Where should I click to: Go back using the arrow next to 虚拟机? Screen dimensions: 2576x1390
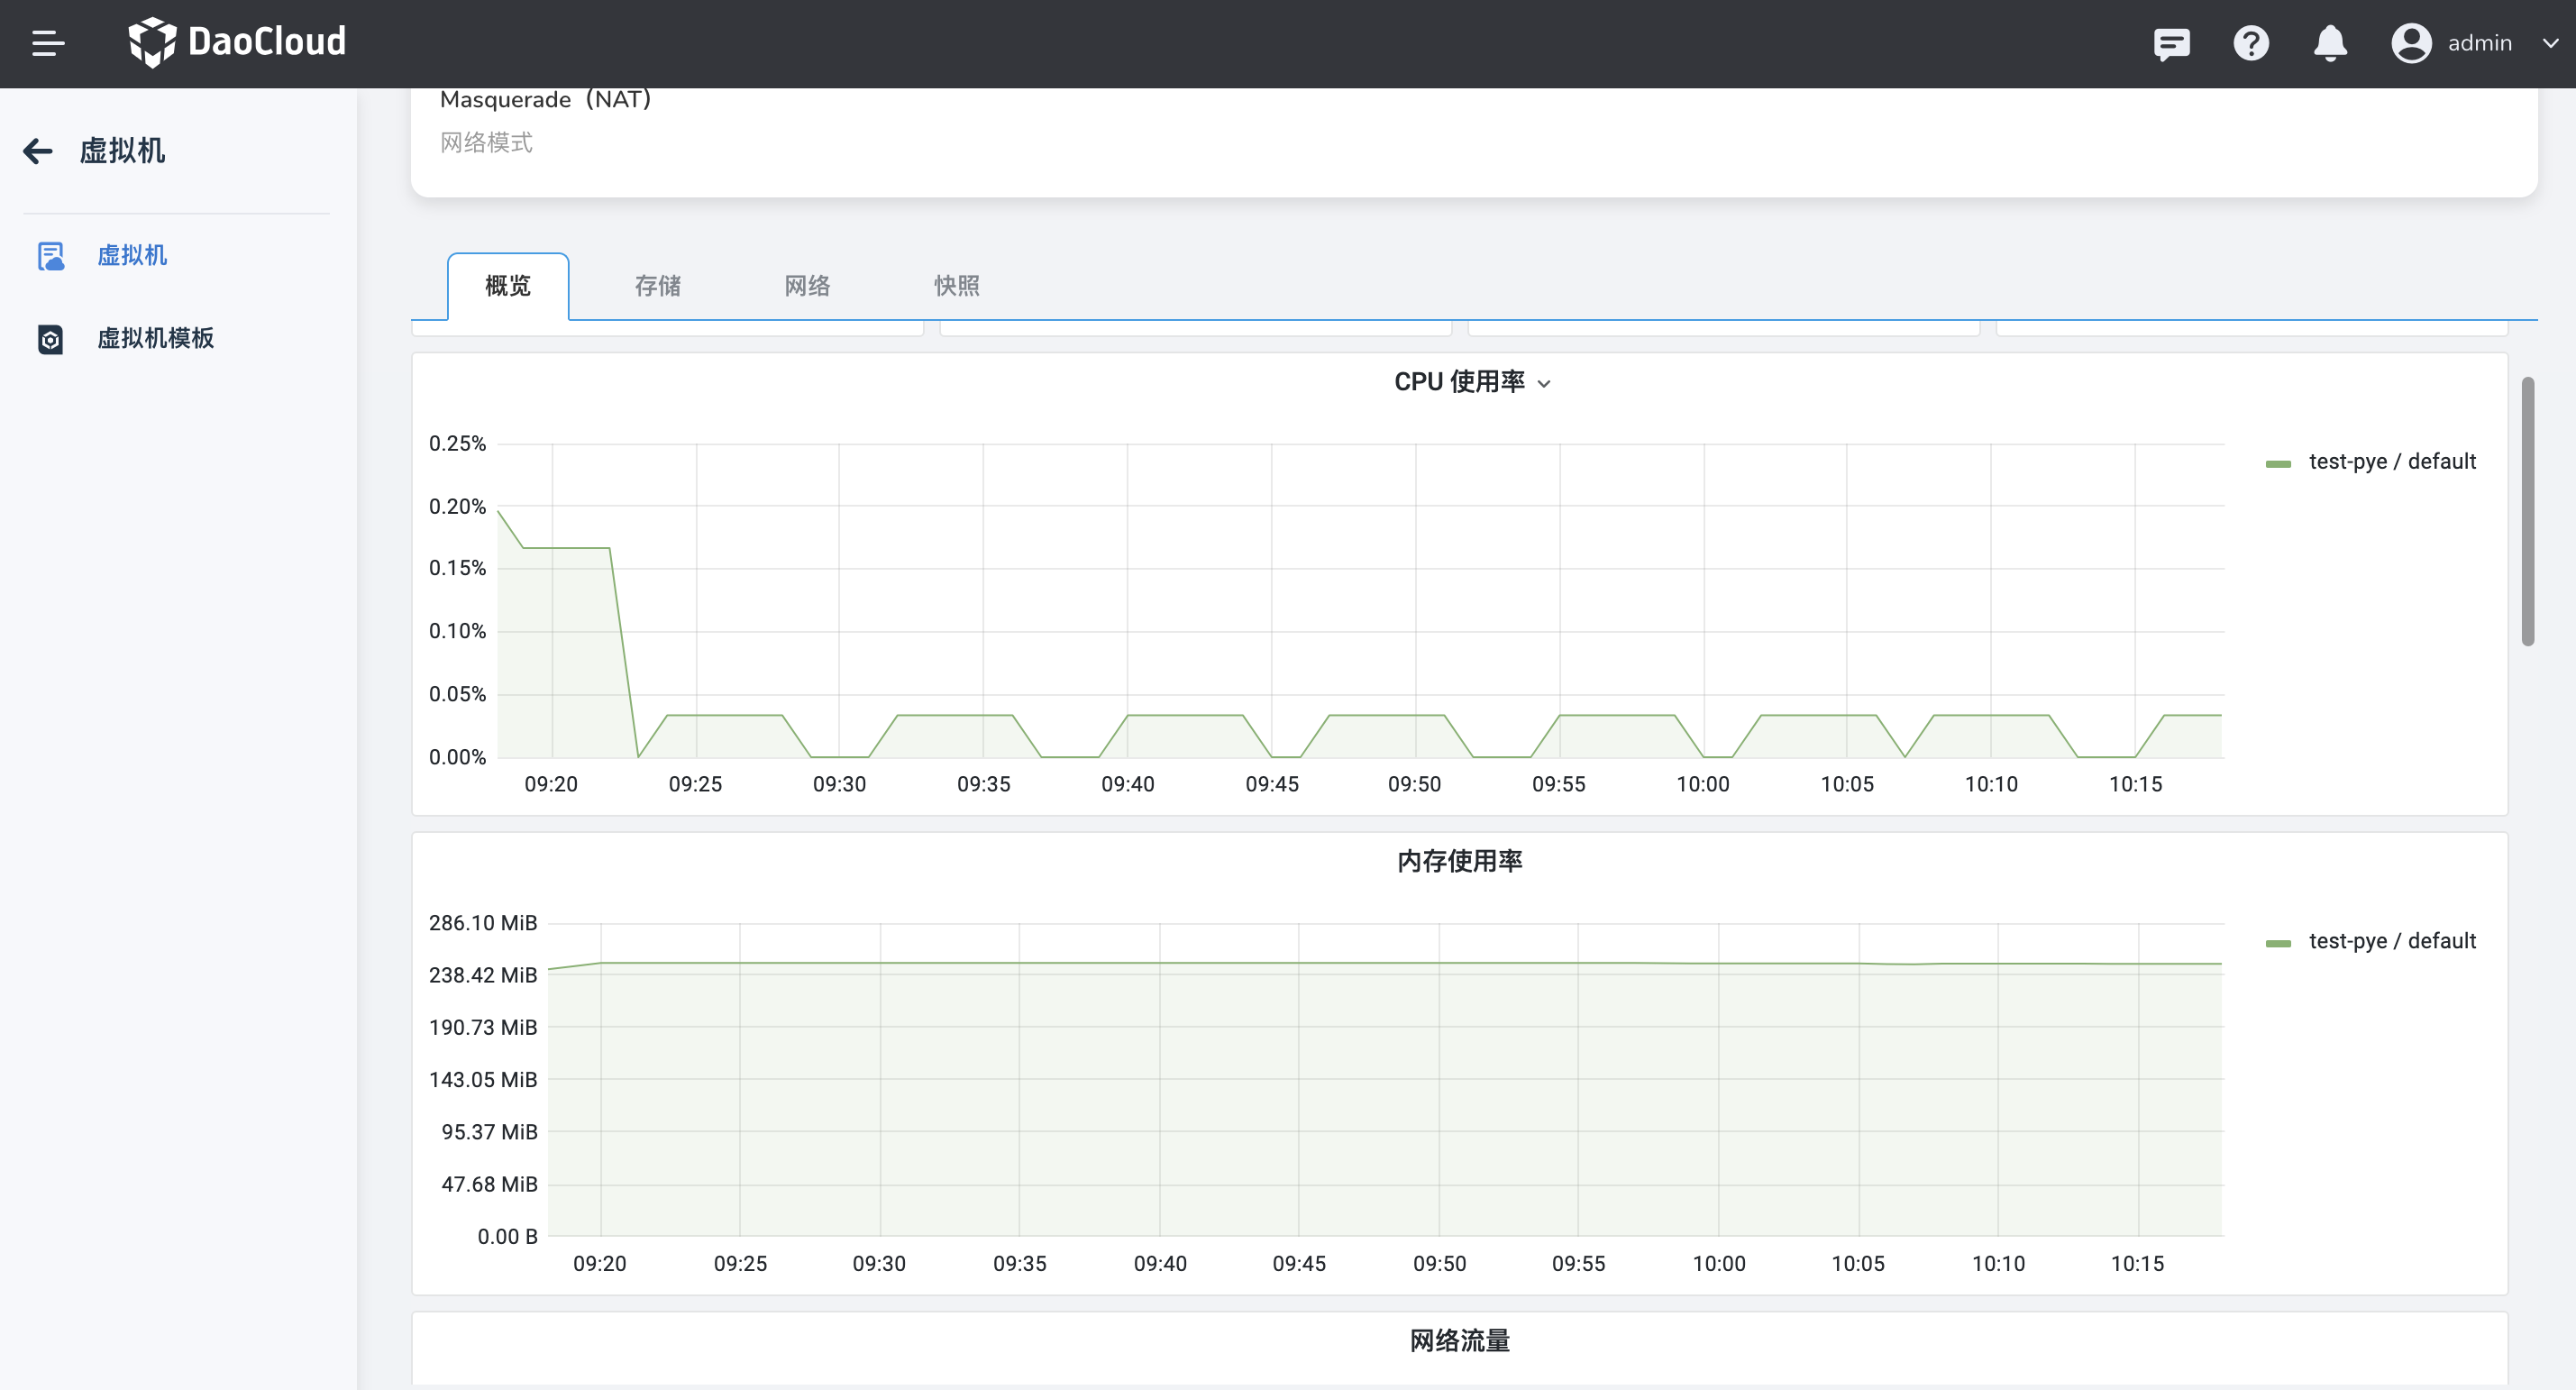click(x=37, y=151)
